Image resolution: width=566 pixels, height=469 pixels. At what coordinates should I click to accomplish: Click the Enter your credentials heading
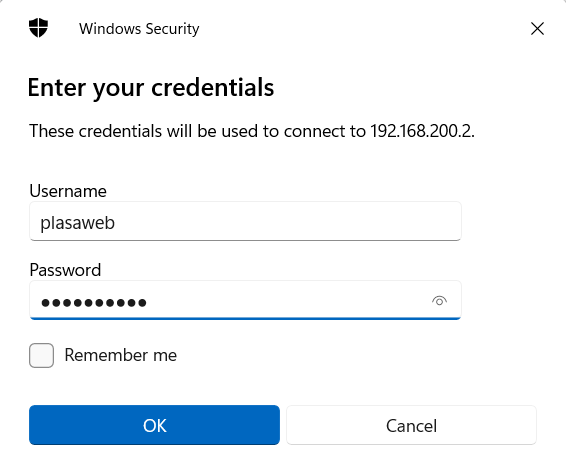click(151, 87)
